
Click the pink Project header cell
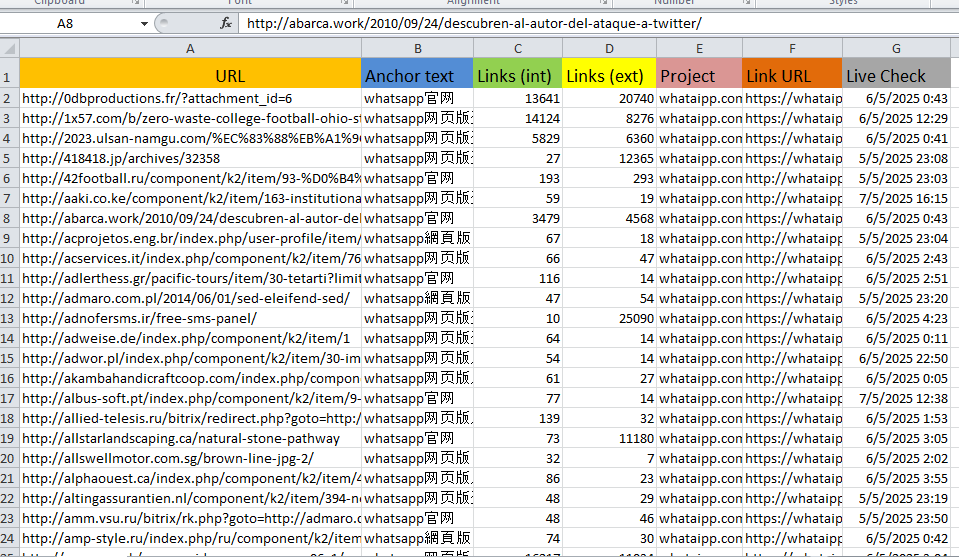pos(699,73)
